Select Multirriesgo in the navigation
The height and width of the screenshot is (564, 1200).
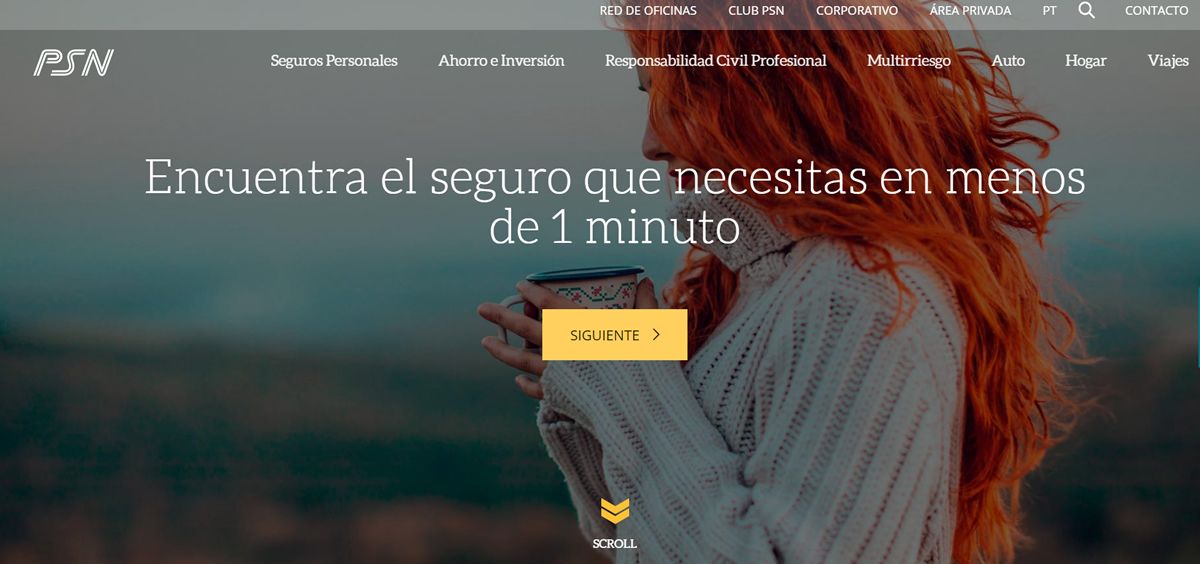coord(909,61)
